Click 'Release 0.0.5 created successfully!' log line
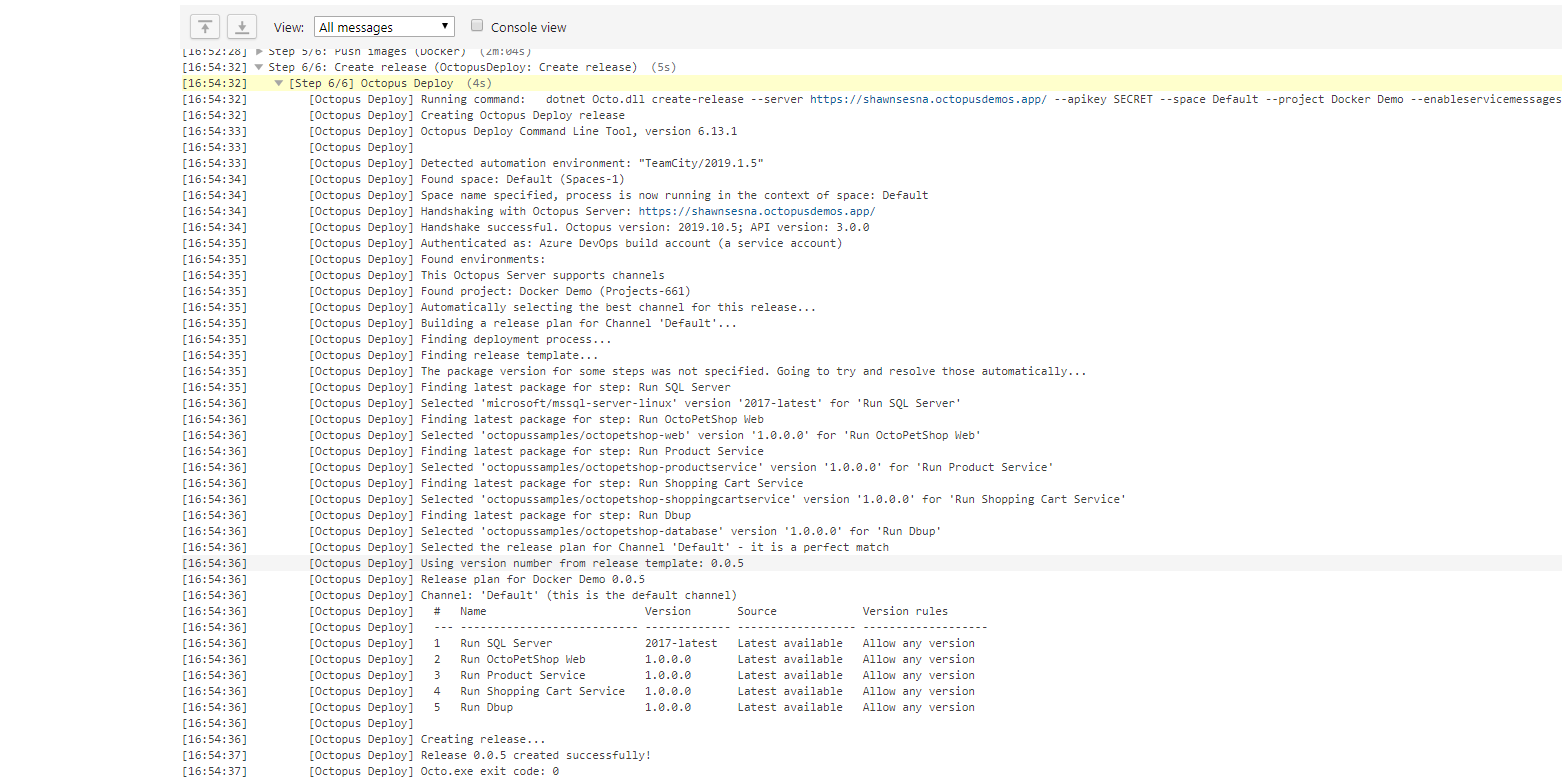Screen dimensions: 1562x777 click(x=535, y=755)
